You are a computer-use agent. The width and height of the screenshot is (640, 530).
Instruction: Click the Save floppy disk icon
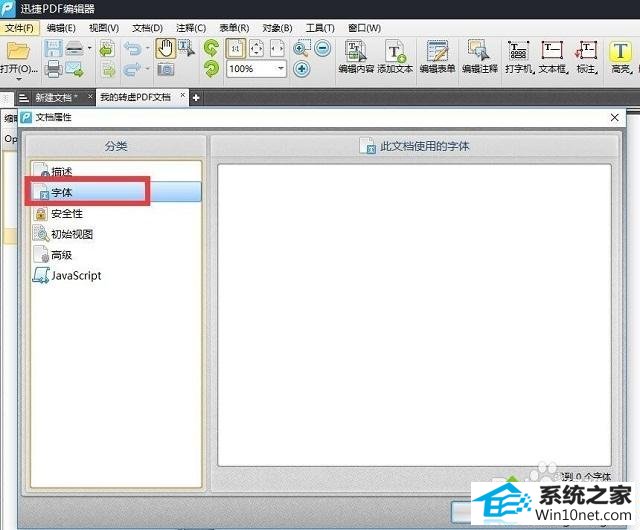53,49
